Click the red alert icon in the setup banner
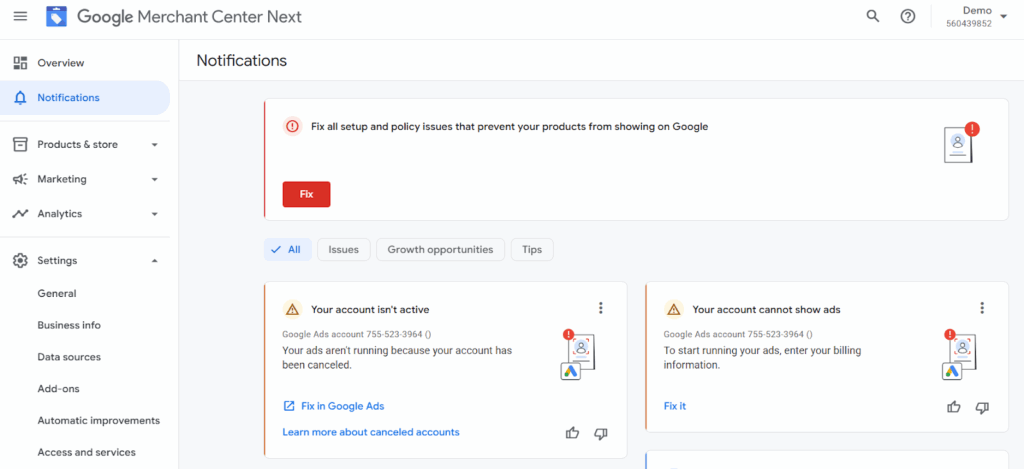This screenshot has height=469, width=1024. point(292,127)
